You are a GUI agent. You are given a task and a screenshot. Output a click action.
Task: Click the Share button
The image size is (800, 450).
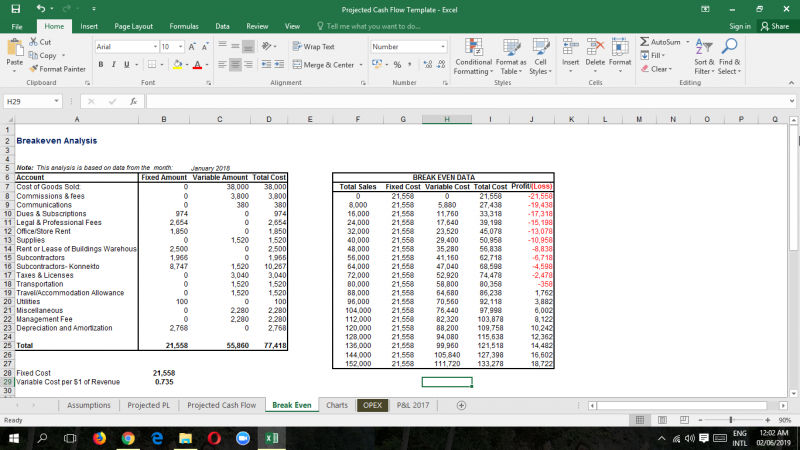[774, 26]
